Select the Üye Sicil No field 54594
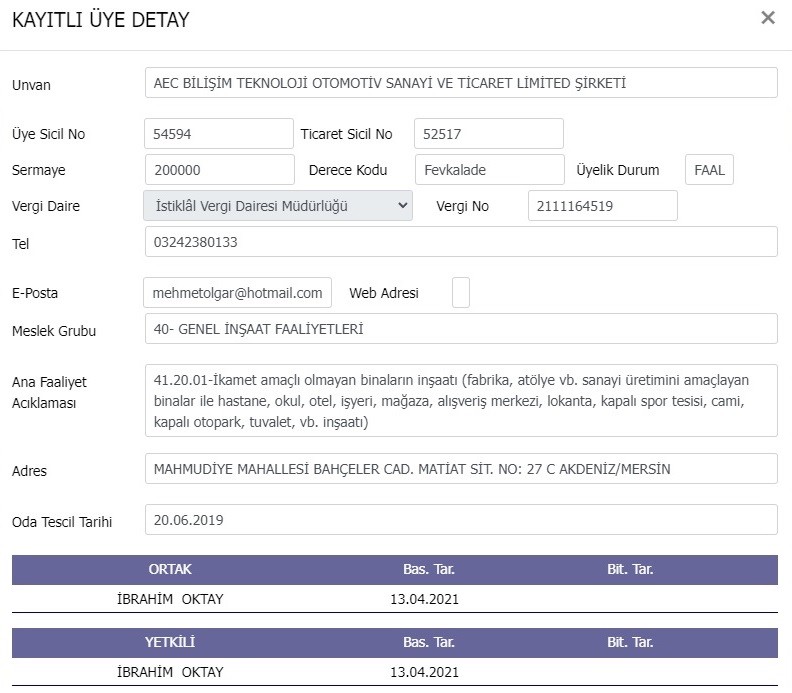 click(219, 134)
